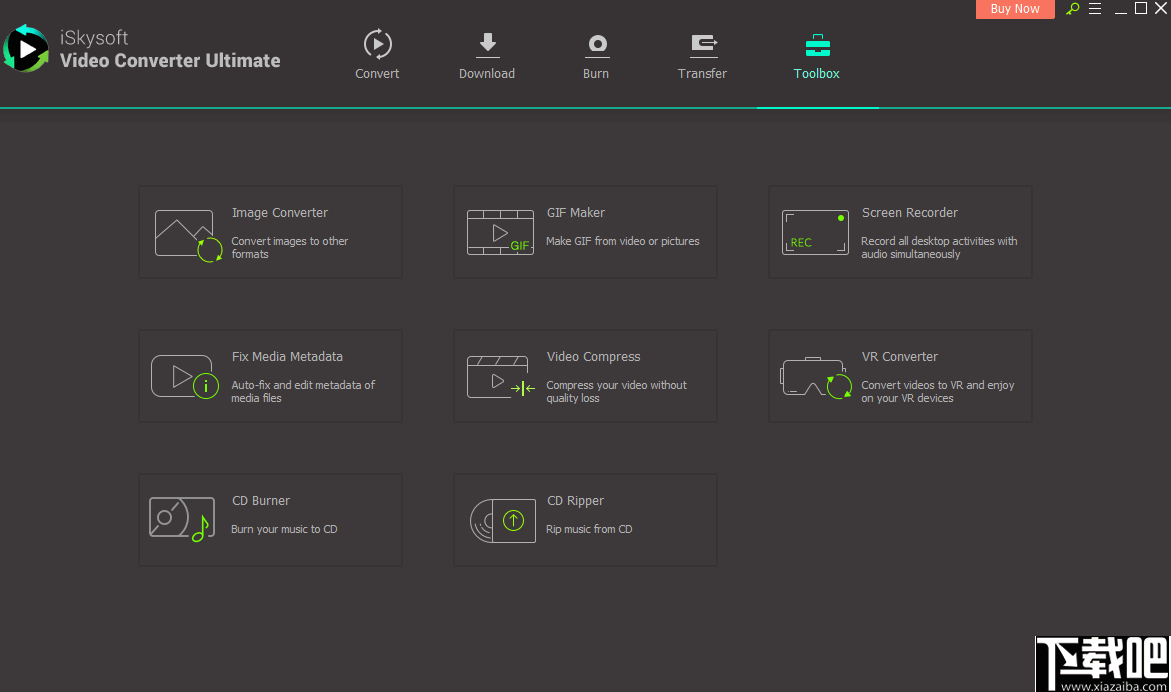The image size is (1171, 692).
Task: Click the Download arrow icon
Action: [x=488, y=45]
